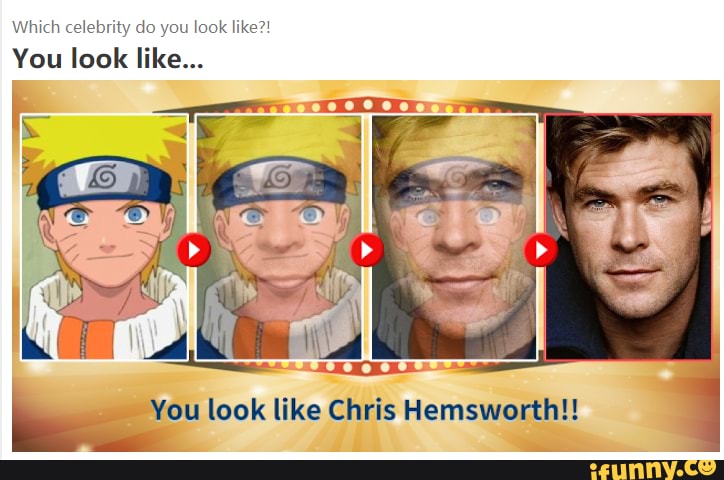Click the 'Which celebrity do you look like?!' title
Image resolution: width=724 pixels, height=480 pixels.
click(141, 27)
